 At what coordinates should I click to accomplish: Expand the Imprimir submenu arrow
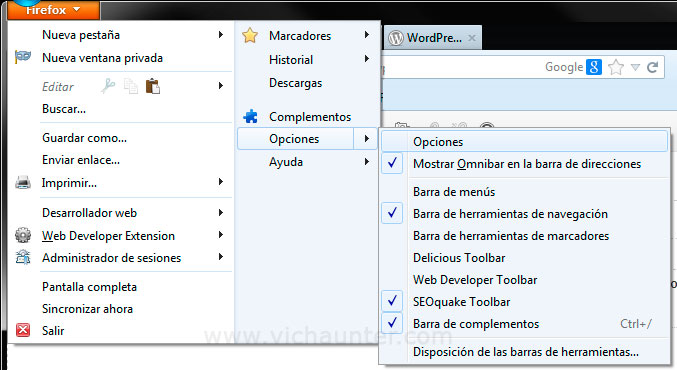pyautogui.click(x=221, y=182)
